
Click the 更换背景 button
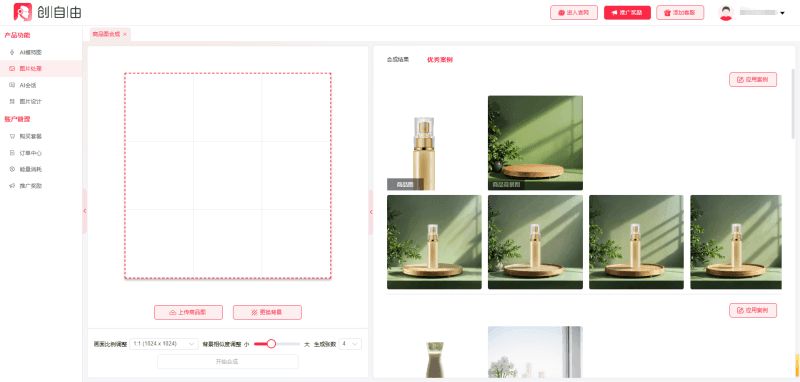point(267,312)
